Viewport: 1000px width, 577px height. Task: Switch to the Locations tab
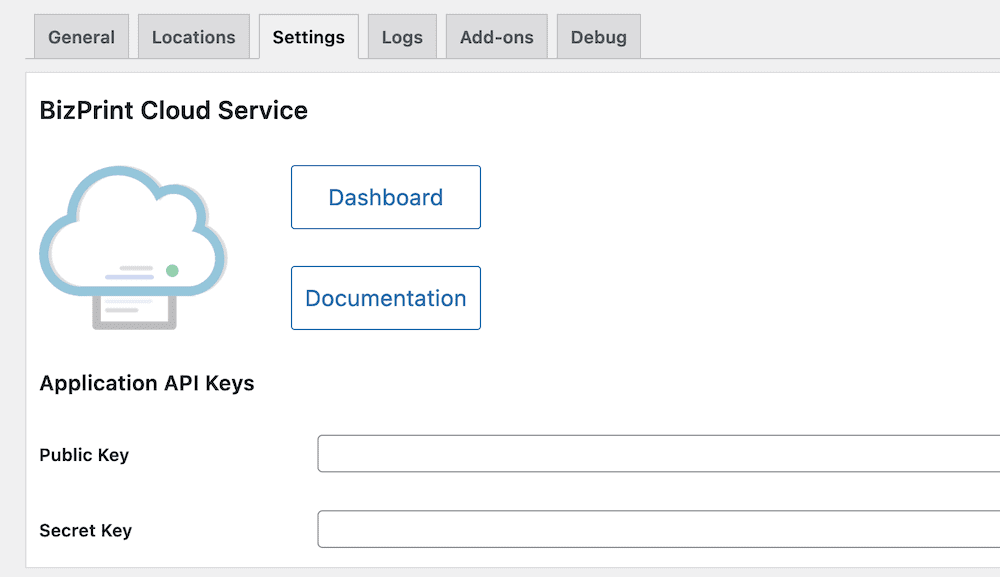194,37
